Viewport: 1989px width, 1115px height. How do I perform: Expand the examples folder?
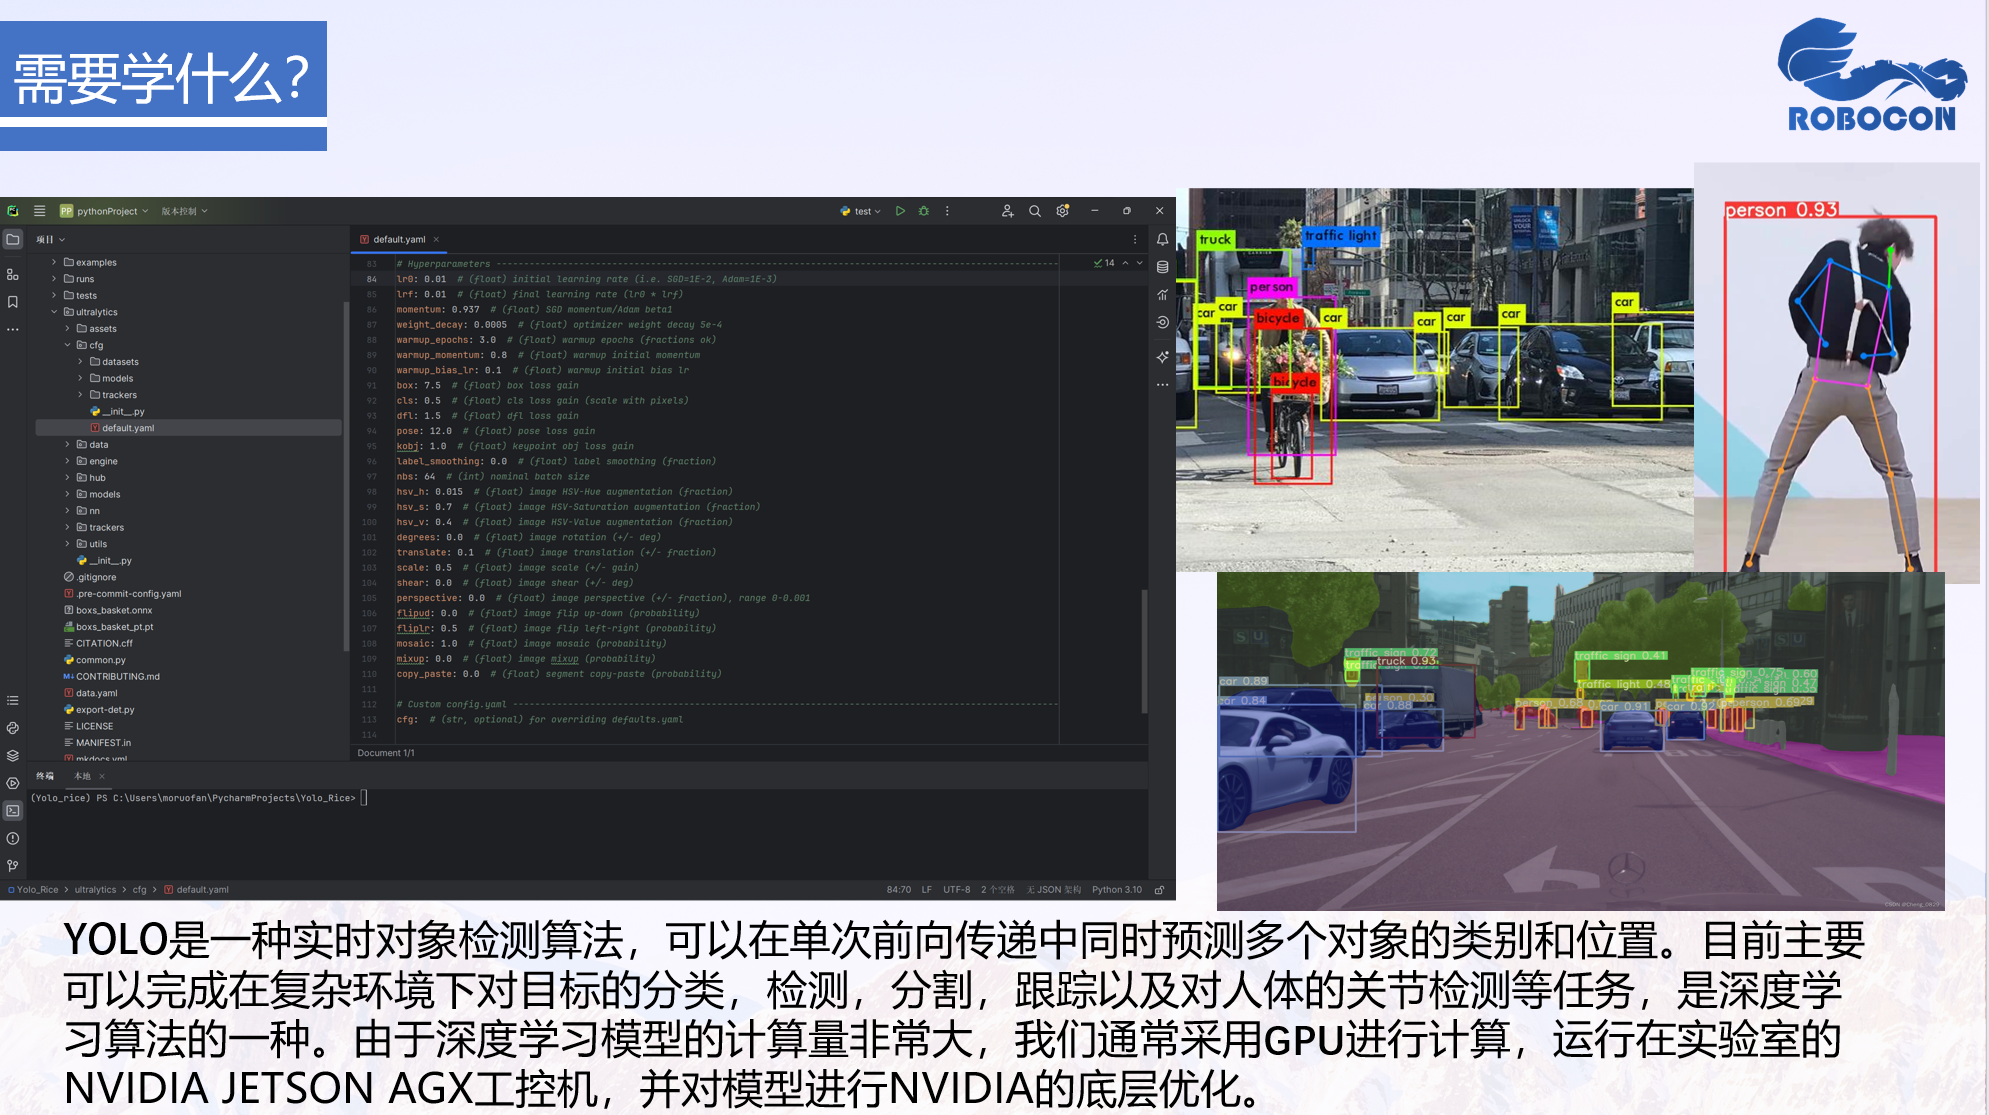55,263
